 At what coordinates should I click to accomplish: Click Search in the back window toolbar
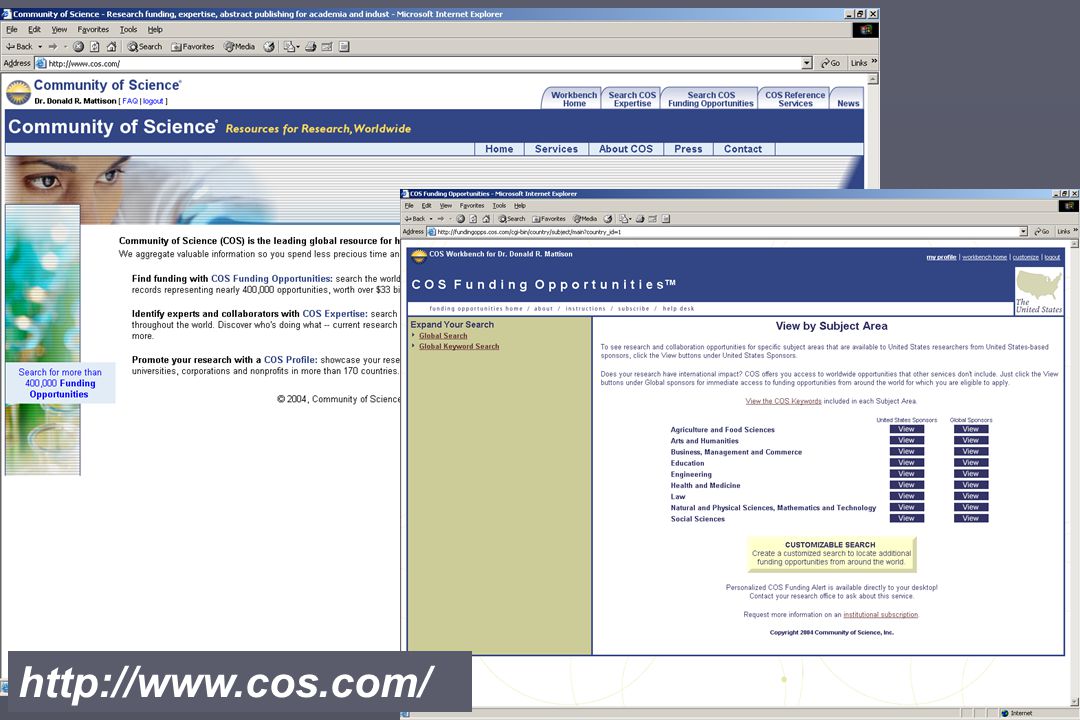(x=145, y=47)
